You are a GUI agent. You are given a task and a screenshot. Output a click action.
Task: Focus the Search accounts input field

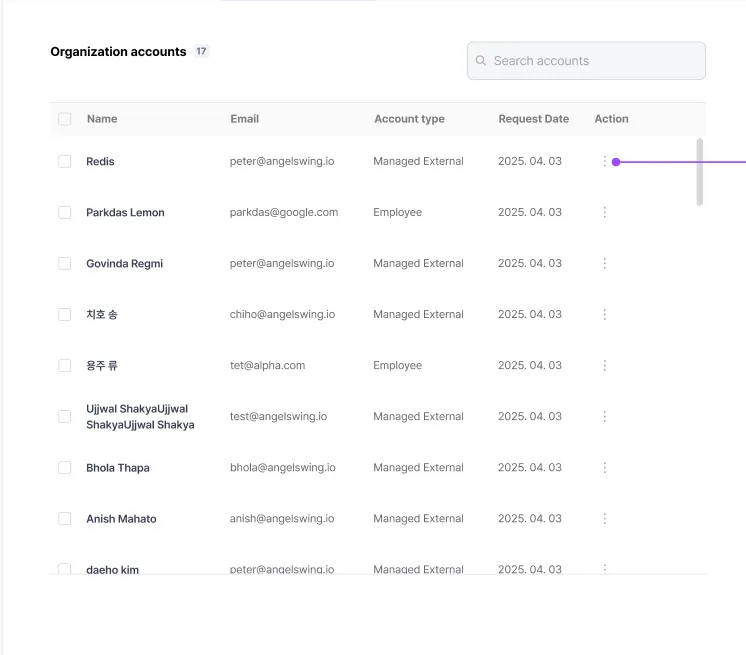(595, 61)
